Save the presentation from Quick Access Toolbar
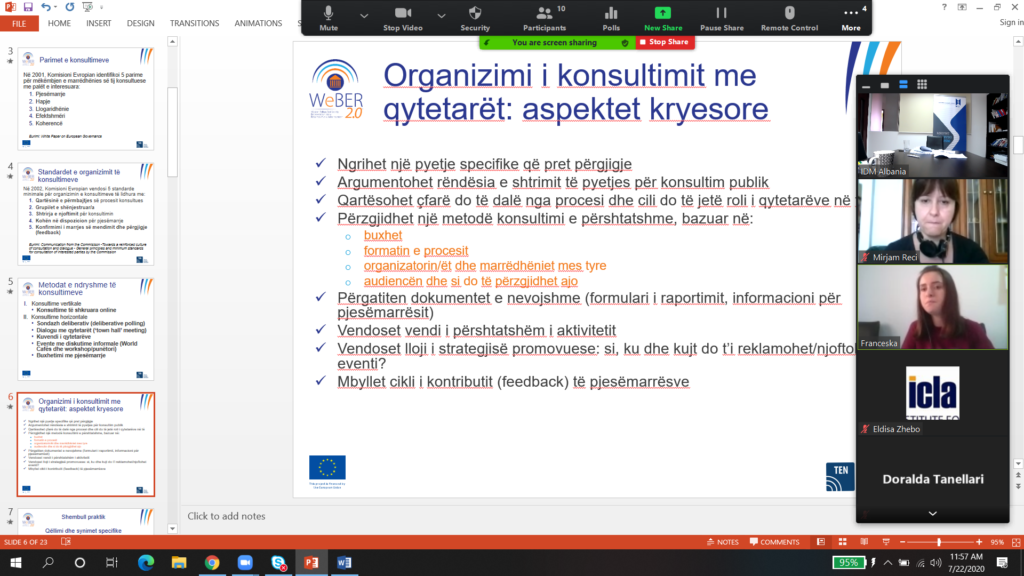The width and height of the screenshot is (1024, 576). (x=28, y=7)
